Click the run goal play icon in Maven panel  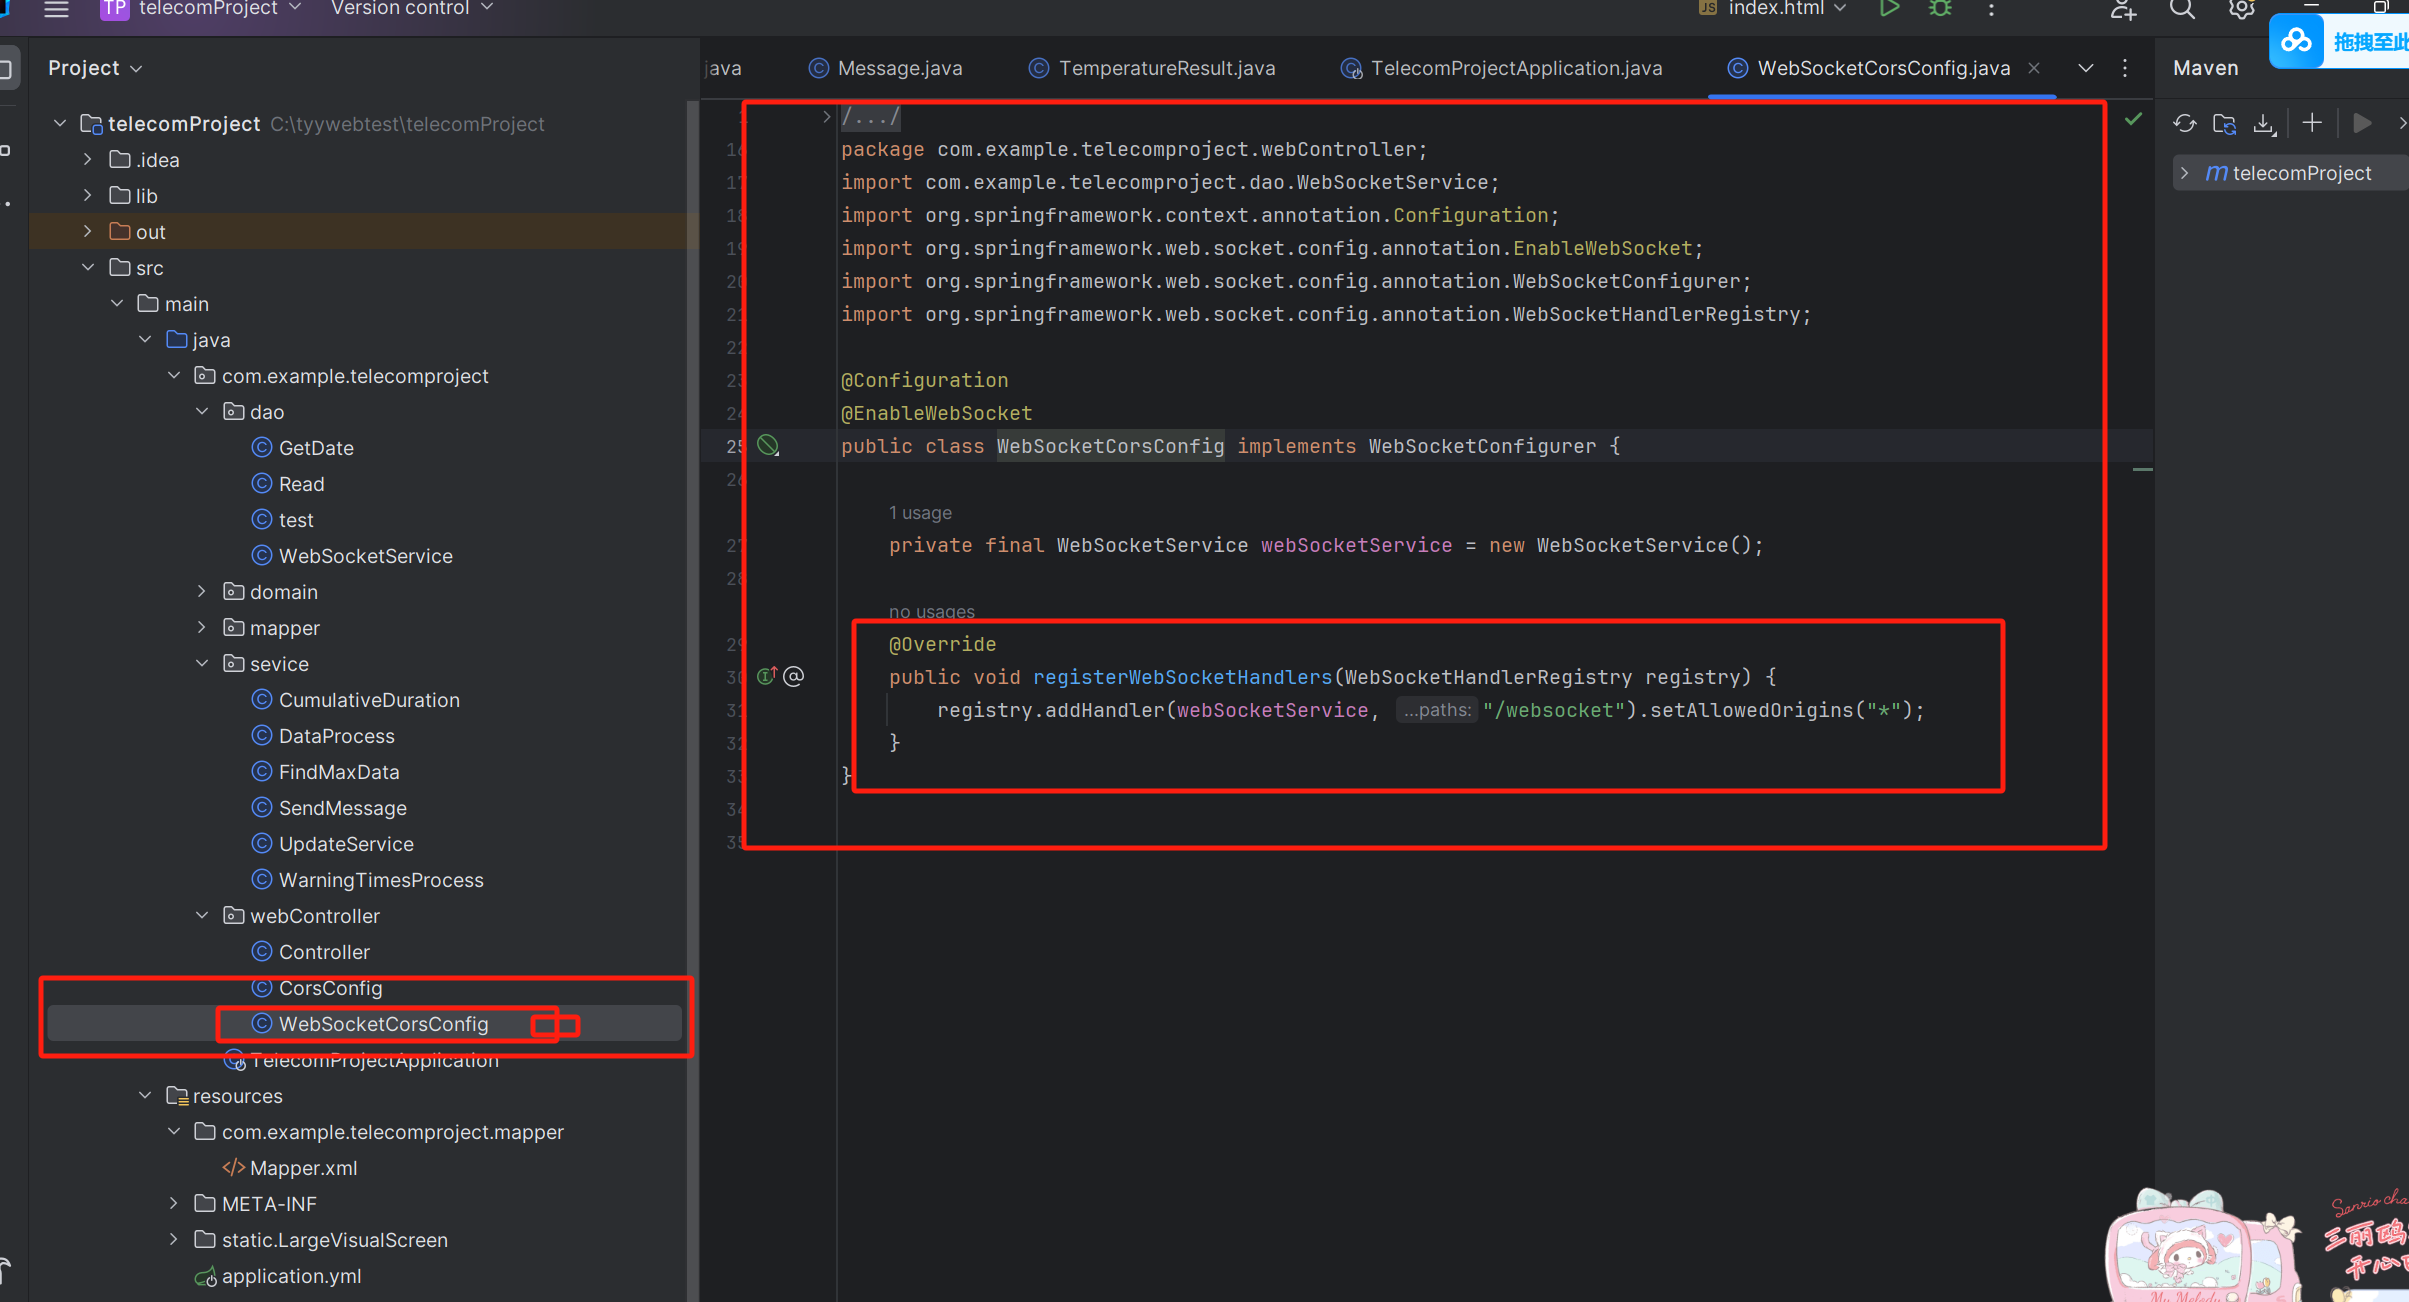coord(2362,122)
